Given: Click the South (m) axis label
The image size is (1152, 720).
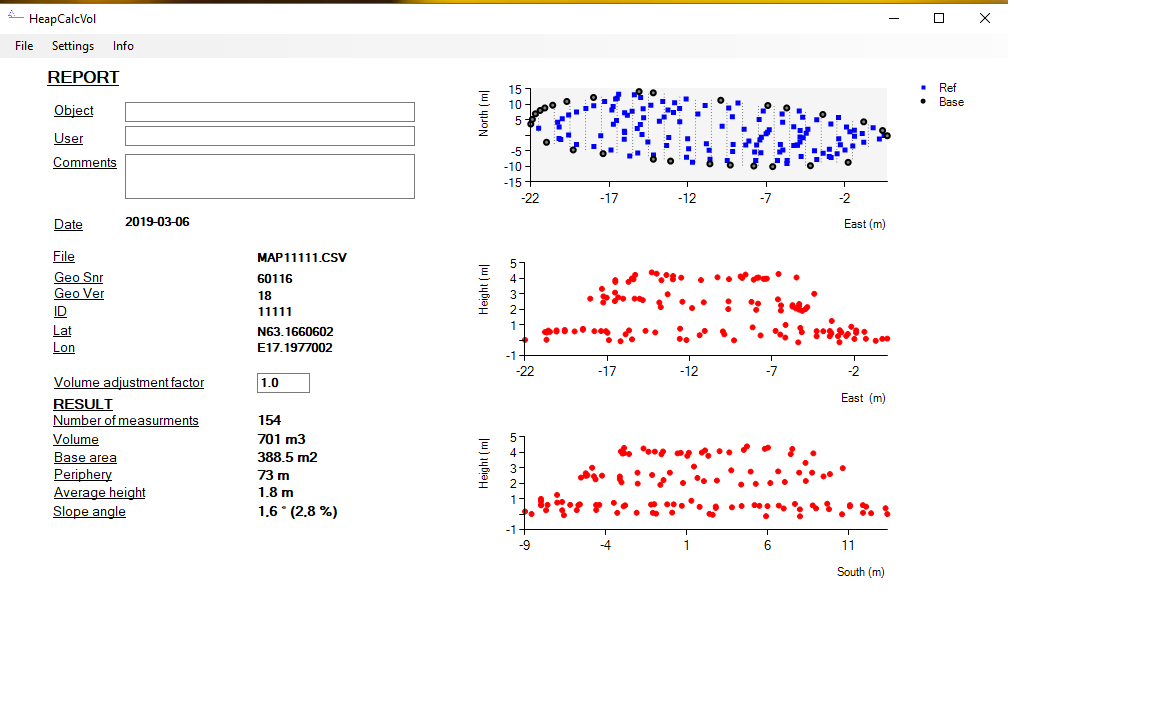Looking at the screenshot, I should [860, 572].
